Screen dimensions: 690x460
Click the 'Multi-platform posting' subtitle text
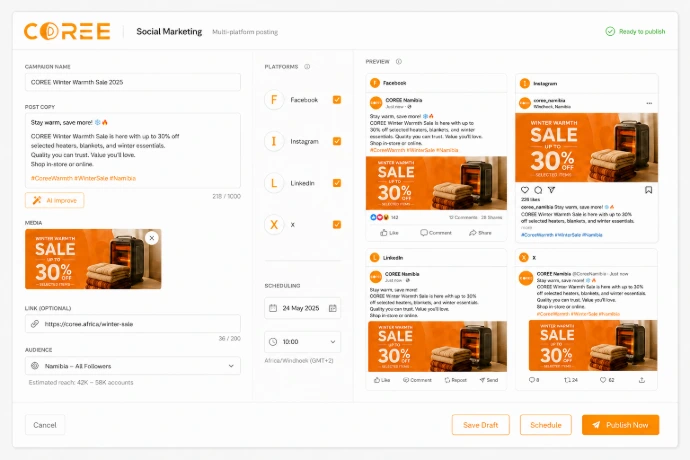click(245, 32)
